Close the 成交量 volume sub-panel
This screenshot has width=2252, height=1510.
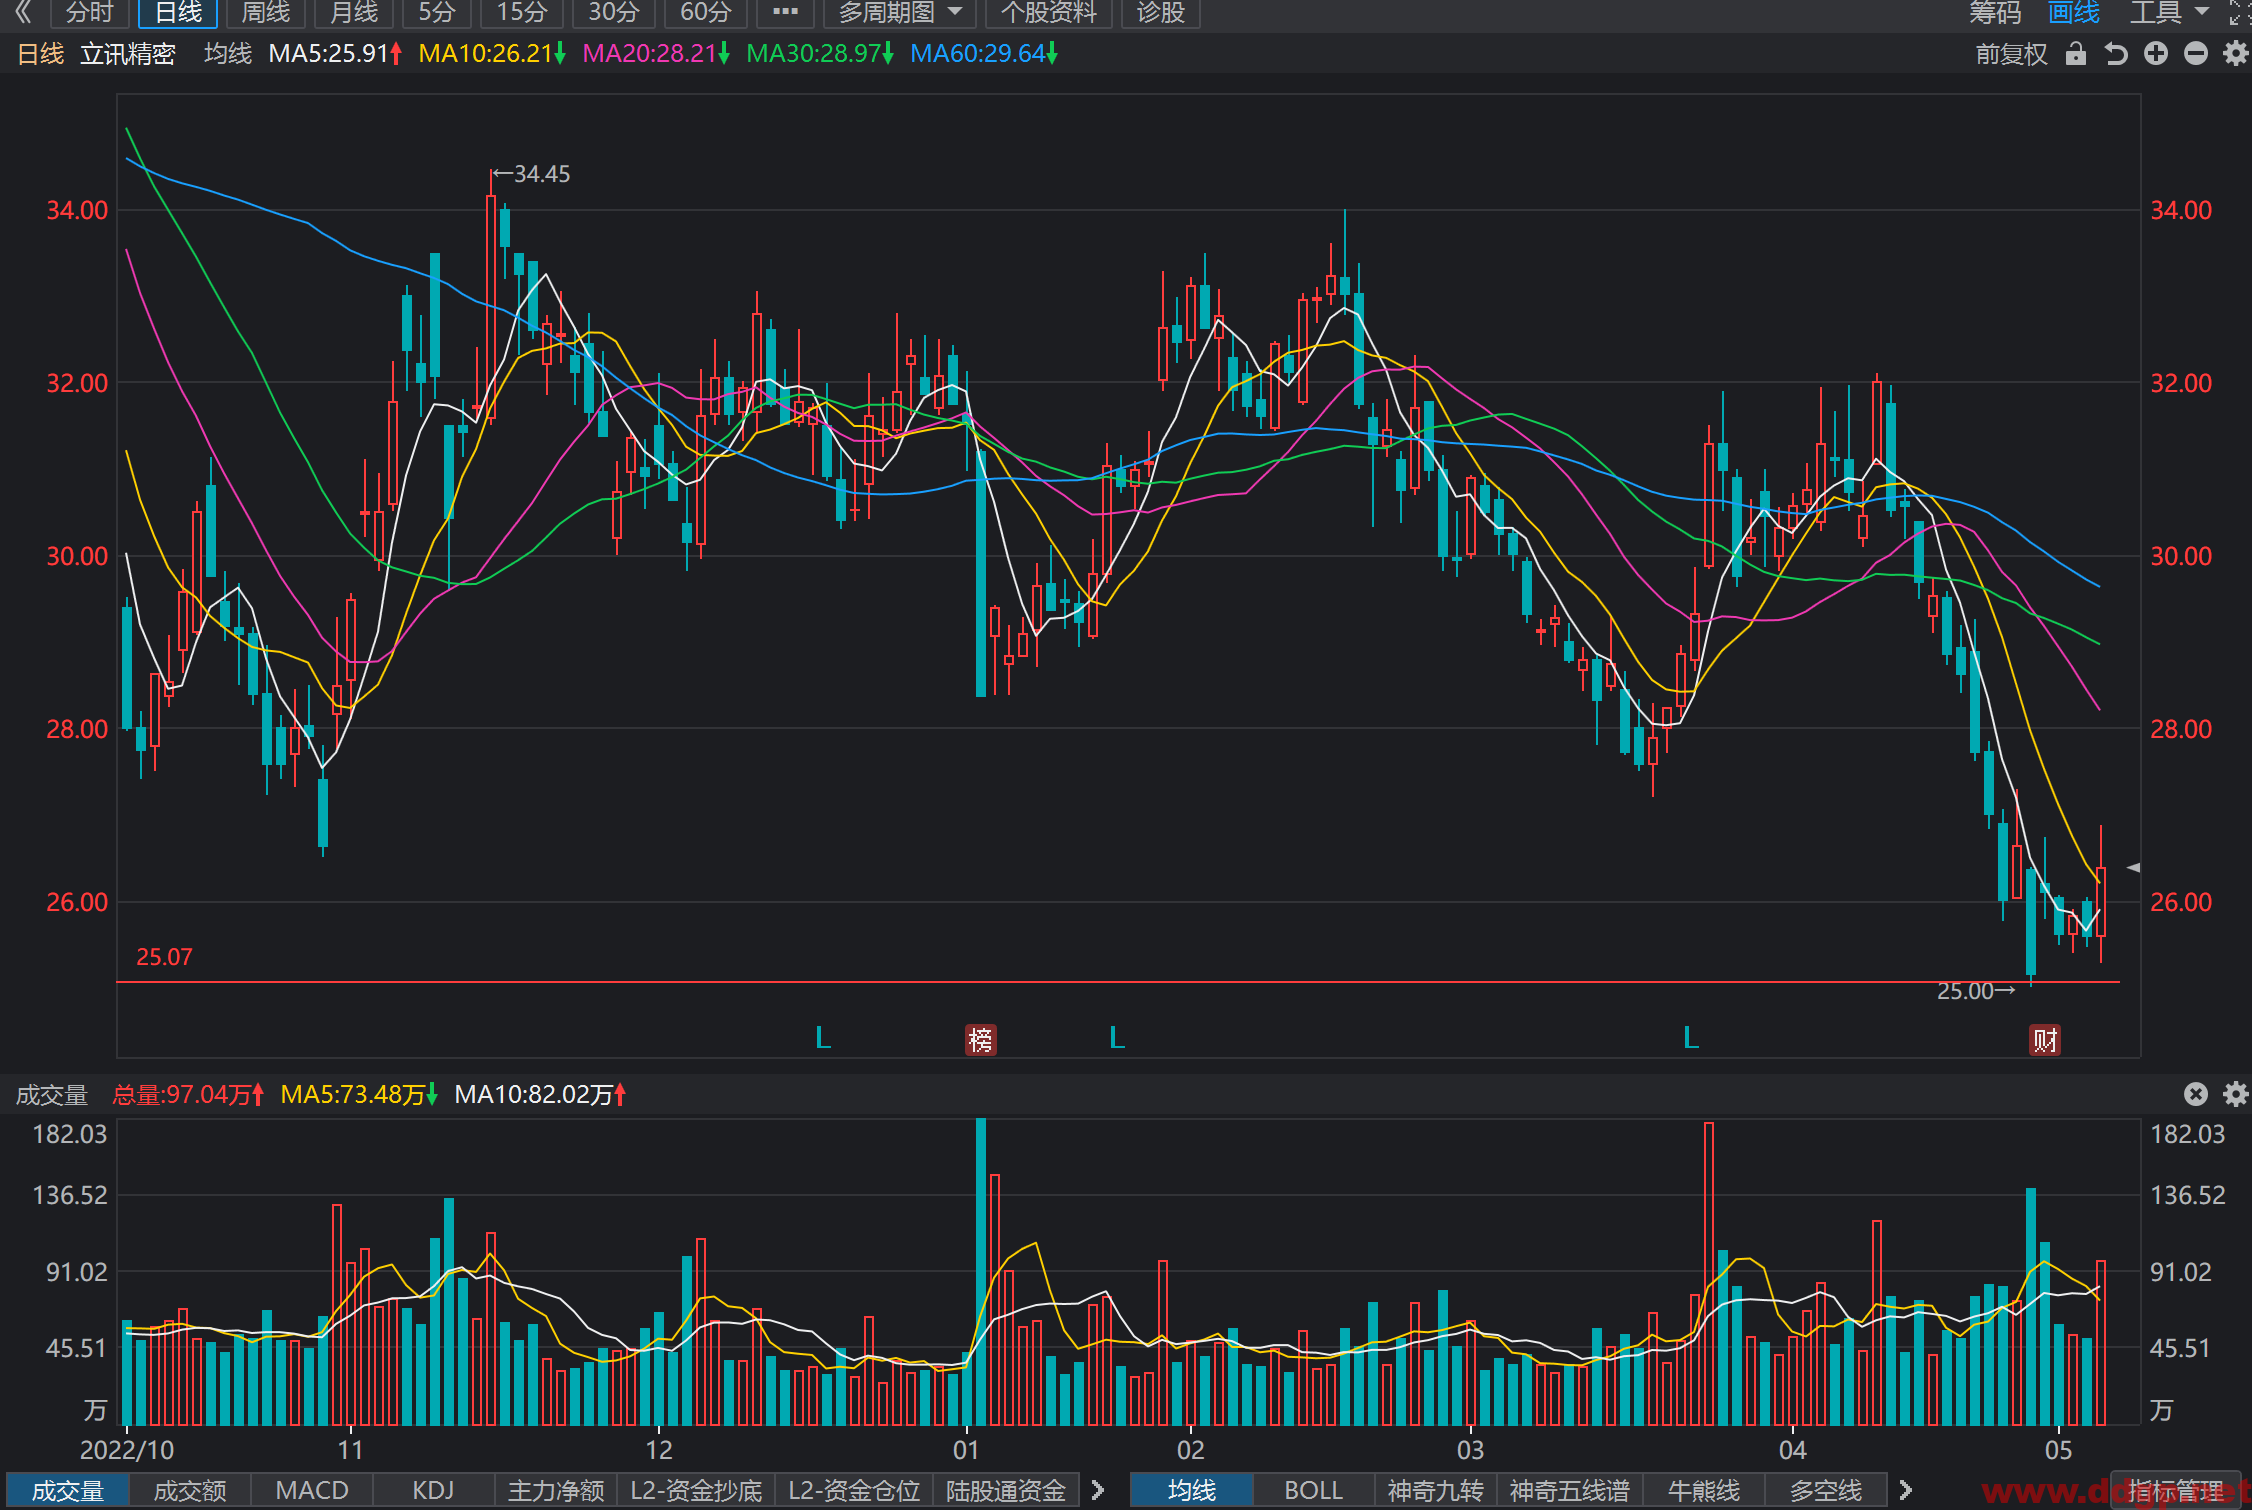(x=2196, y=1094)
